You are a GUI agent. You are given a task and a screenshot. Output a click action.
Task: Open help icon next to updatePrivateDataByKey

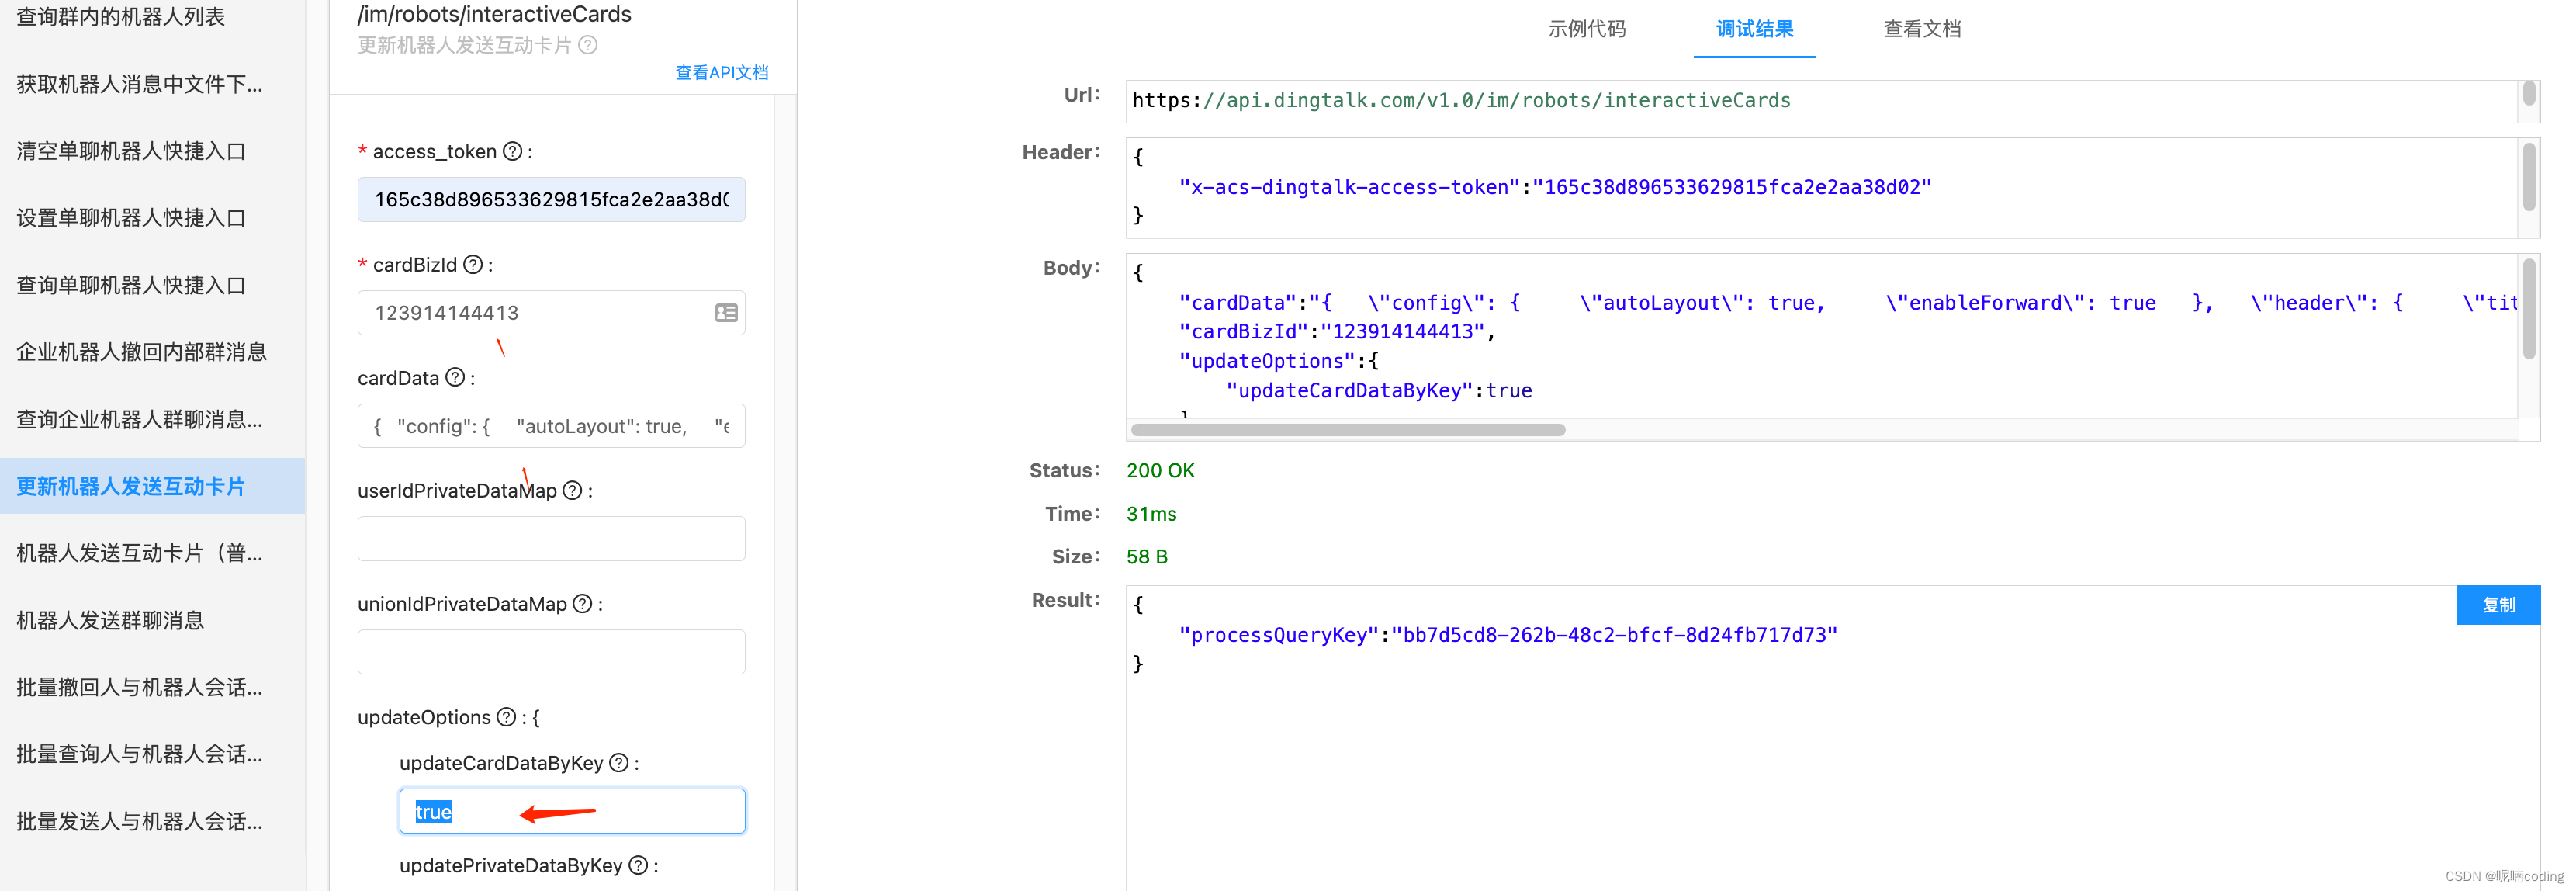coord(638,865)
